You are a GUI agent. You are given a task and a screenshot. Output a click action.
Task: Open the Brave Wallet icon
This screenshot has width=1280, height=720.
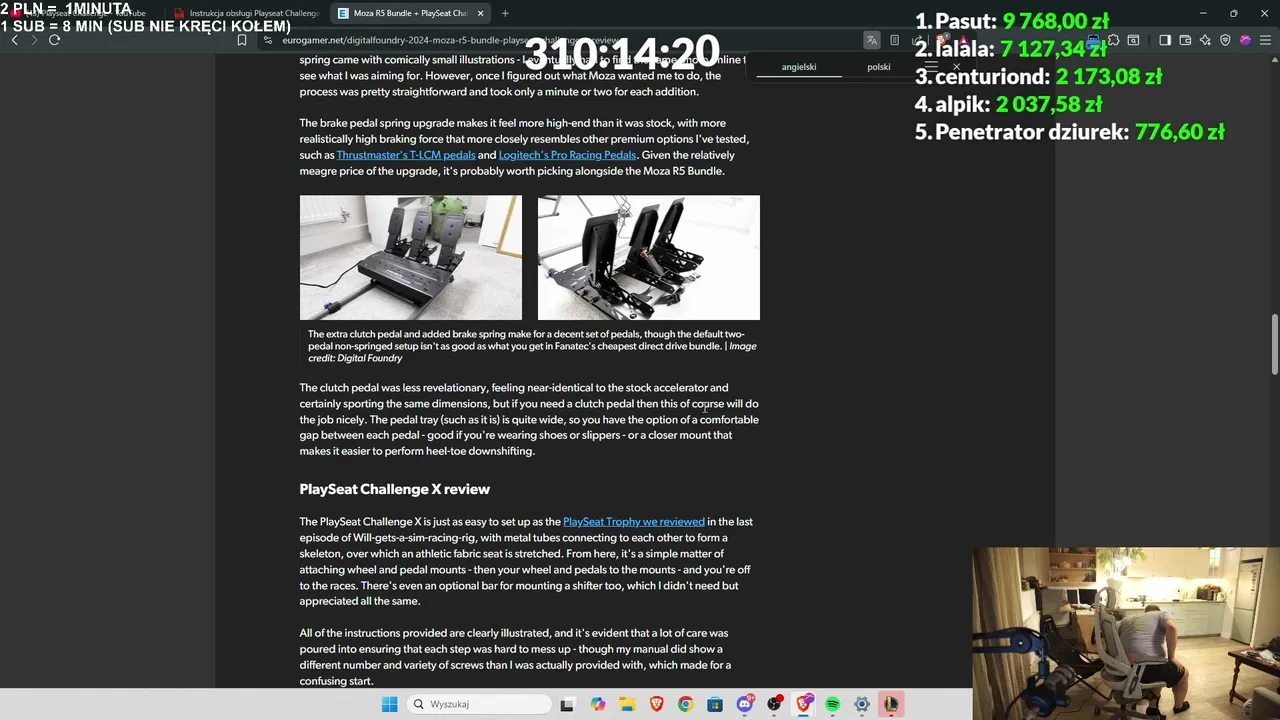pos(1185,40)
